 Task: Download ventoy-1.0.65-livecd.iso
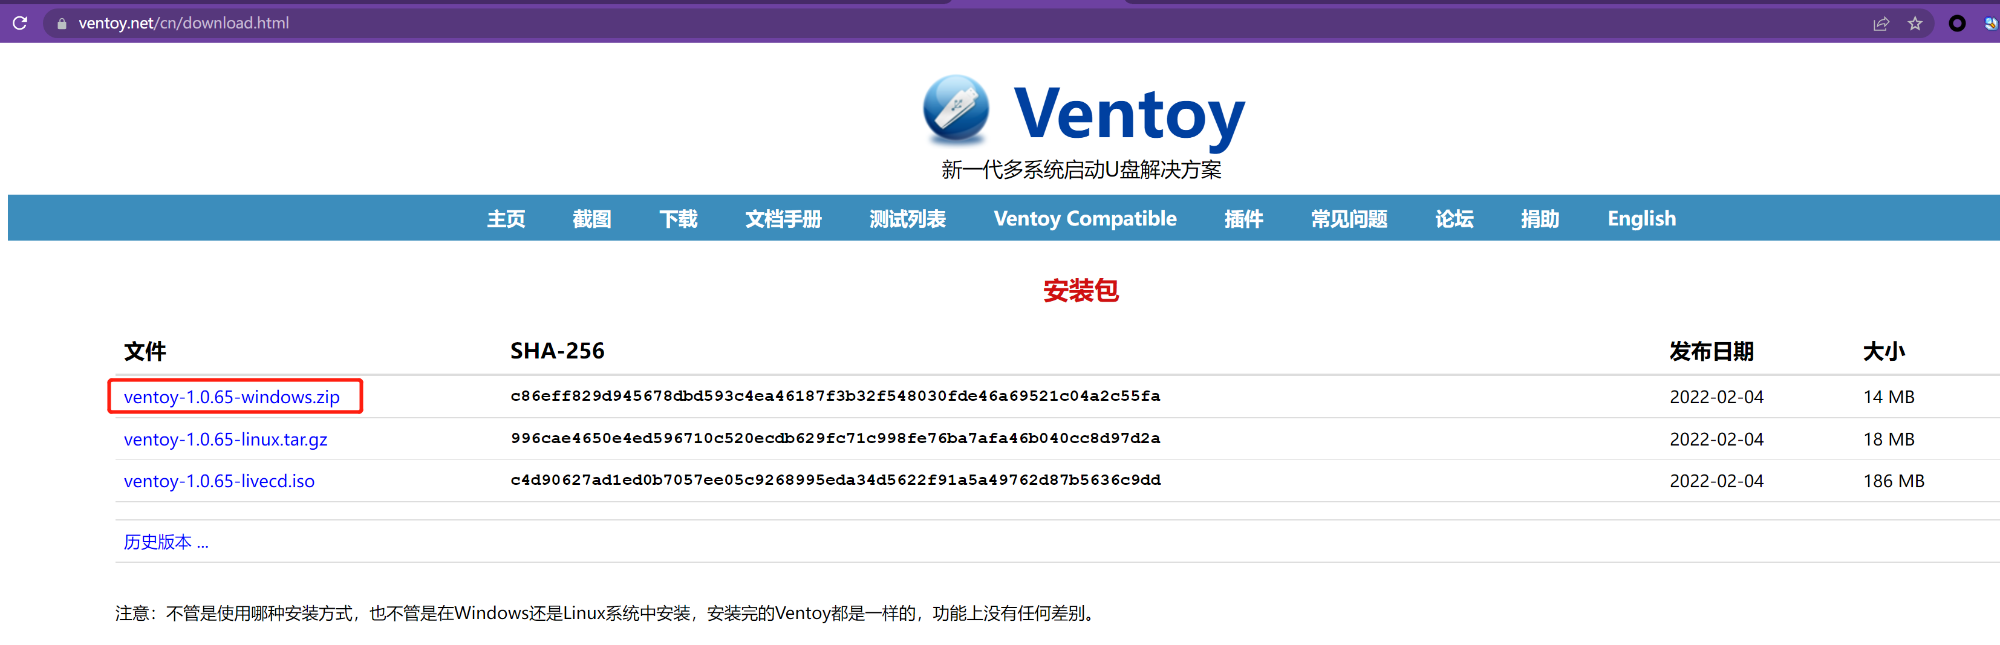coord(219,481)
